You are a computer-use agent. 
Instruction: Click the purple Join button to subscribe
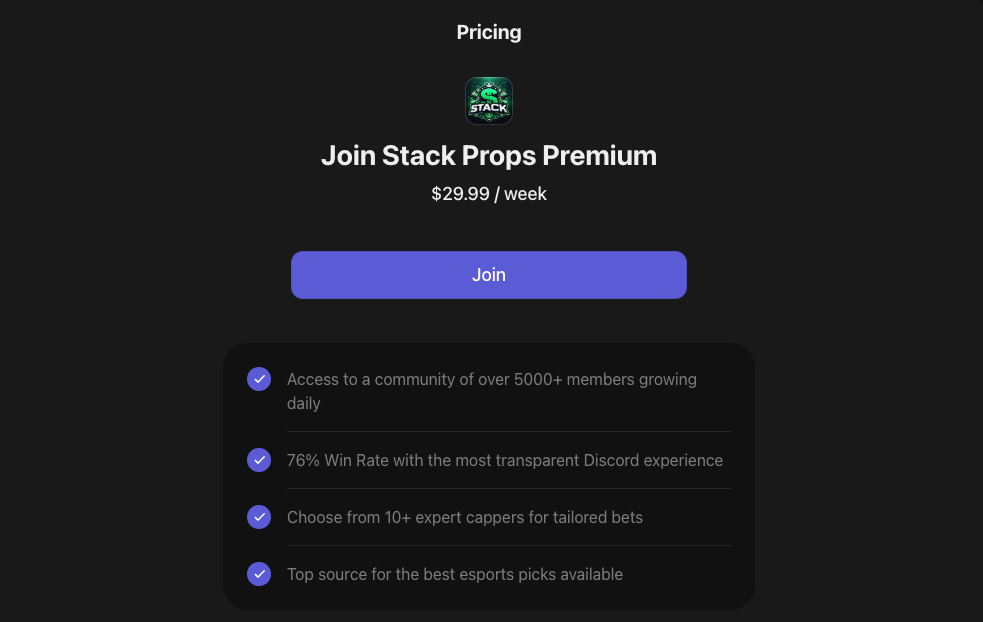pyautogui.click(x=489, y=275)
